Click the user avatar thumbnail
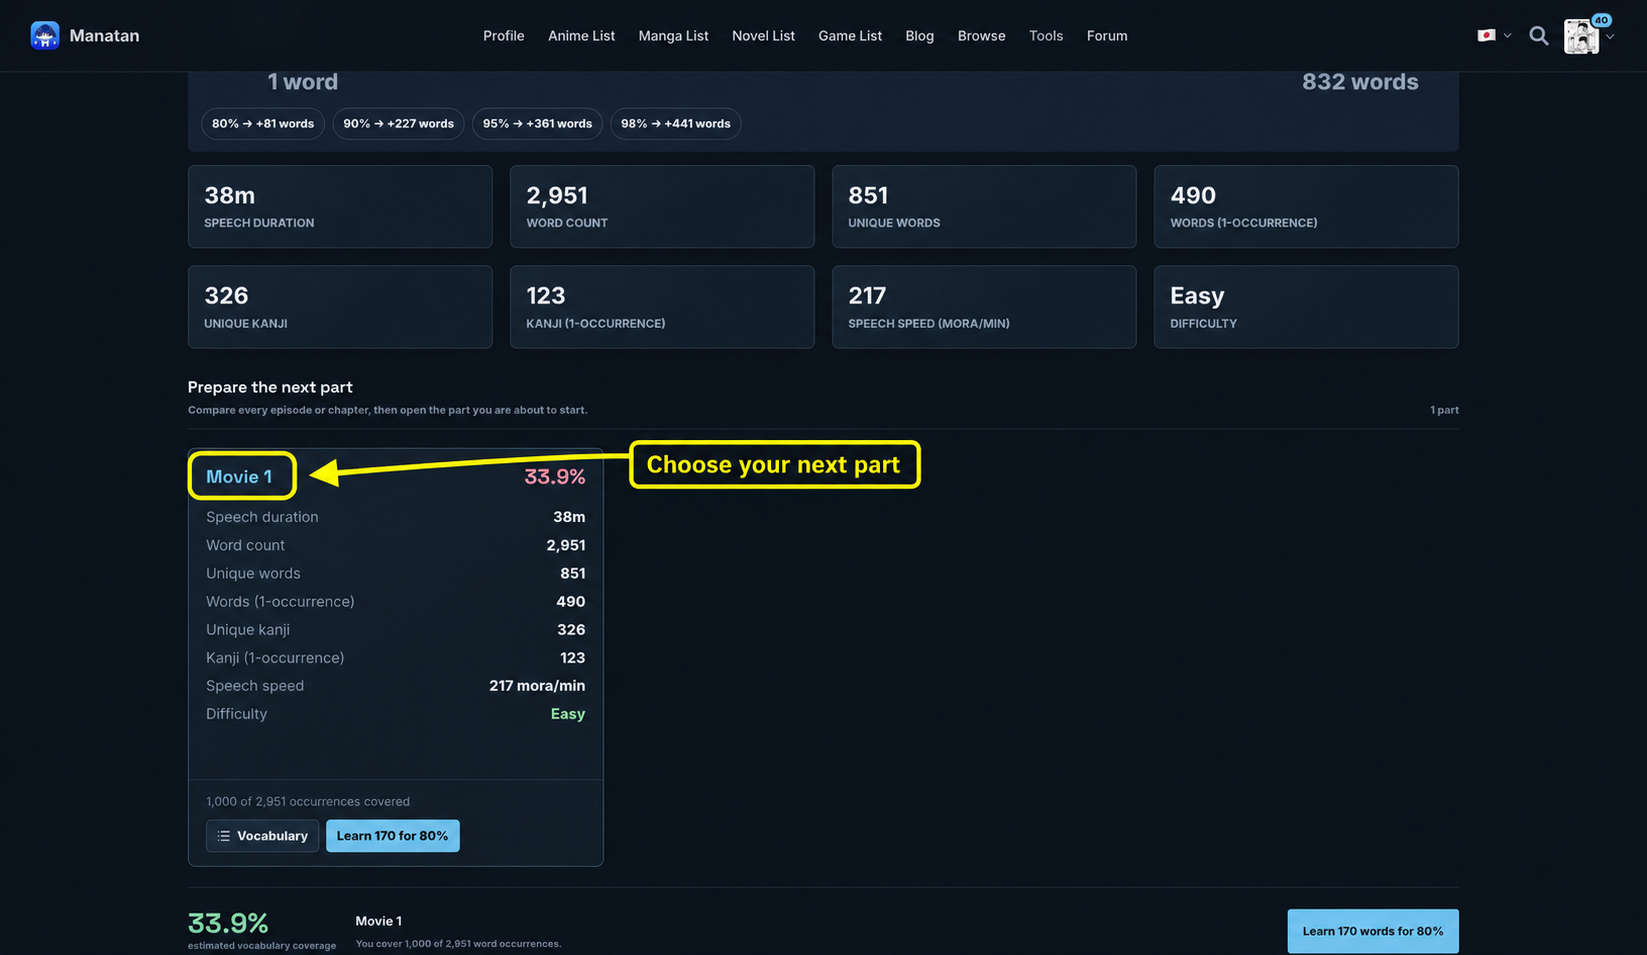The height and width of the screenshot is (955, 1647). click(x=1581, y=37)
